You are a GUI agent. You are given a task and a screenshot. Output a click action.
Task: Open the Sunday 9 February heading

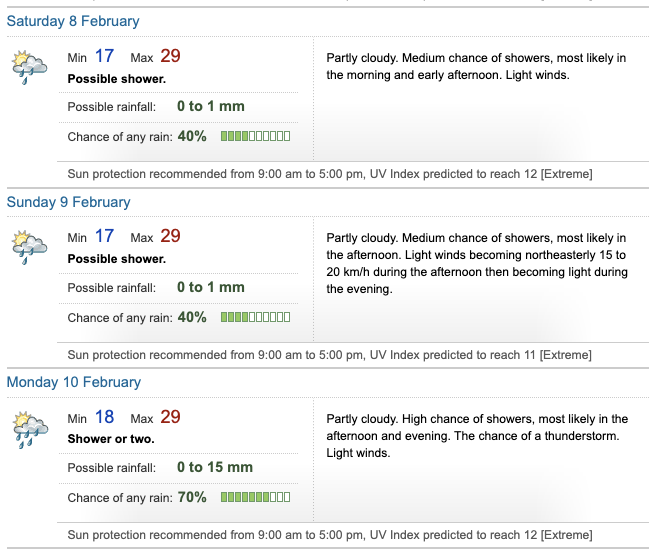click(x=69, y=202)
